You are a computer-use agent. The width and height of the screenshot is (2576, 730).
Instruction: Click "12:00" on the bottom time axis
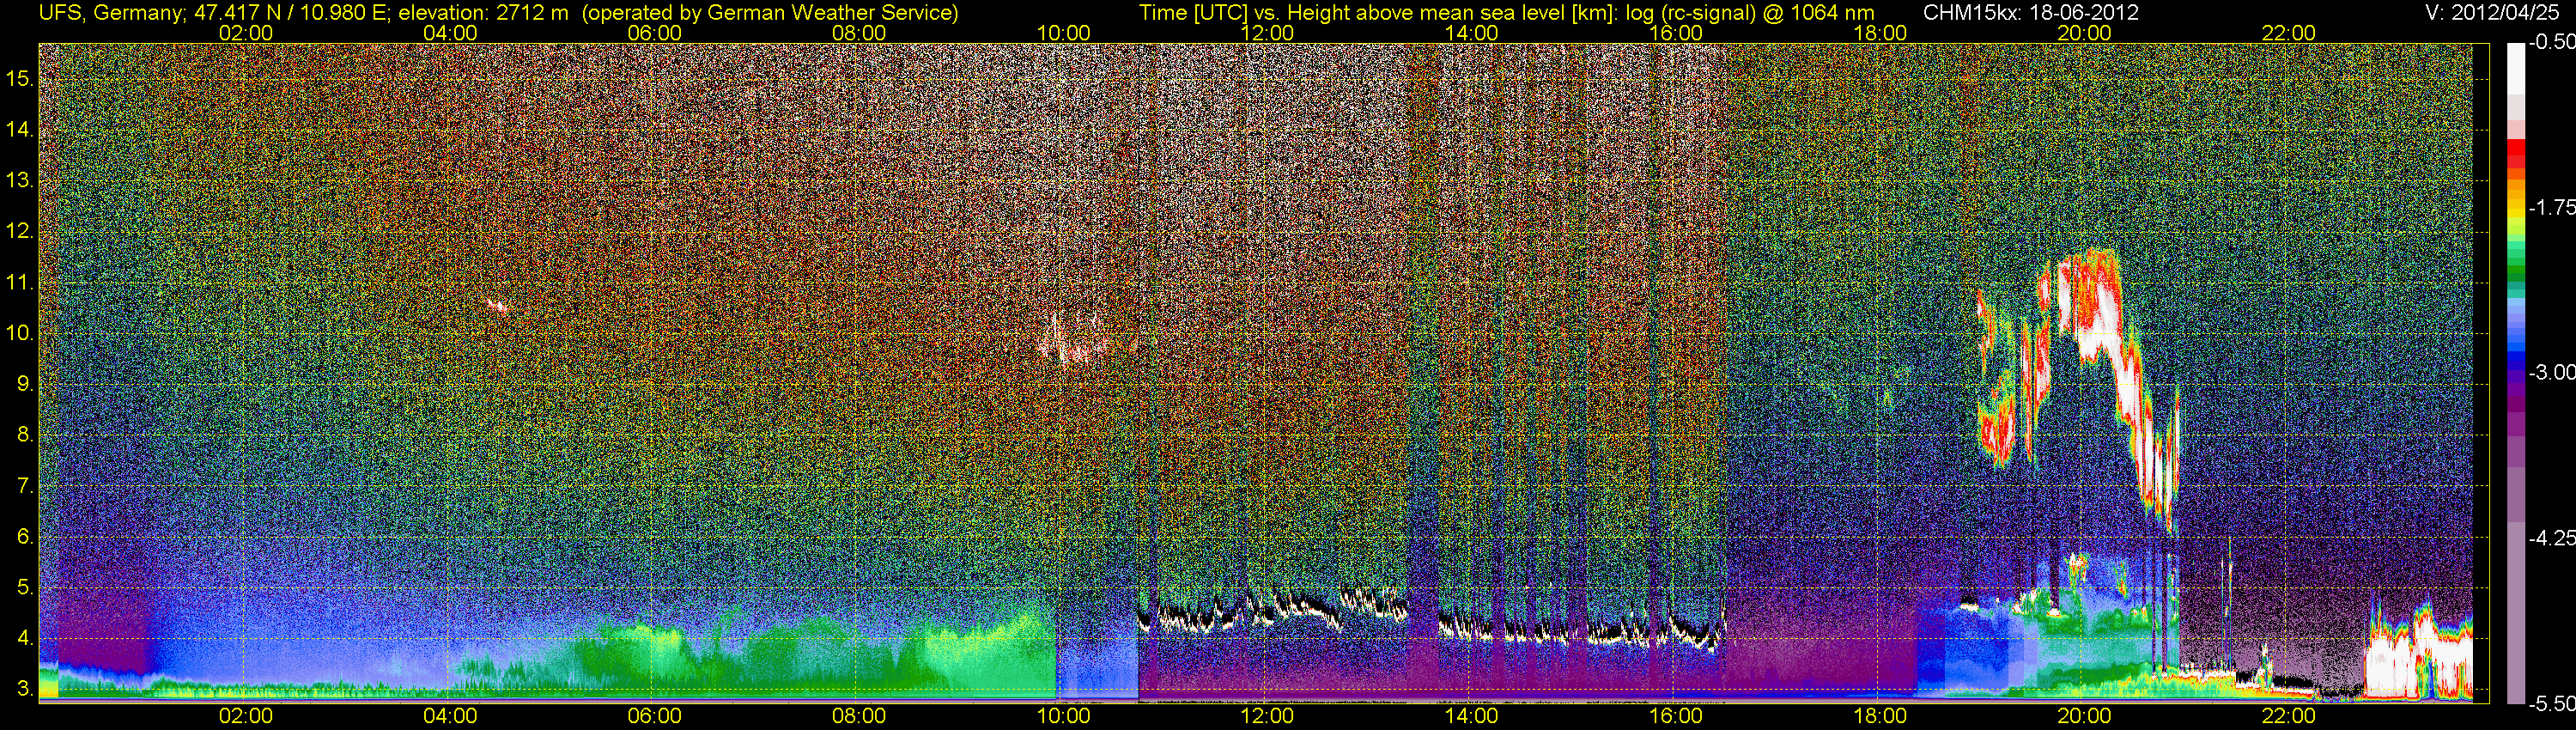[x=1267, y=716]
